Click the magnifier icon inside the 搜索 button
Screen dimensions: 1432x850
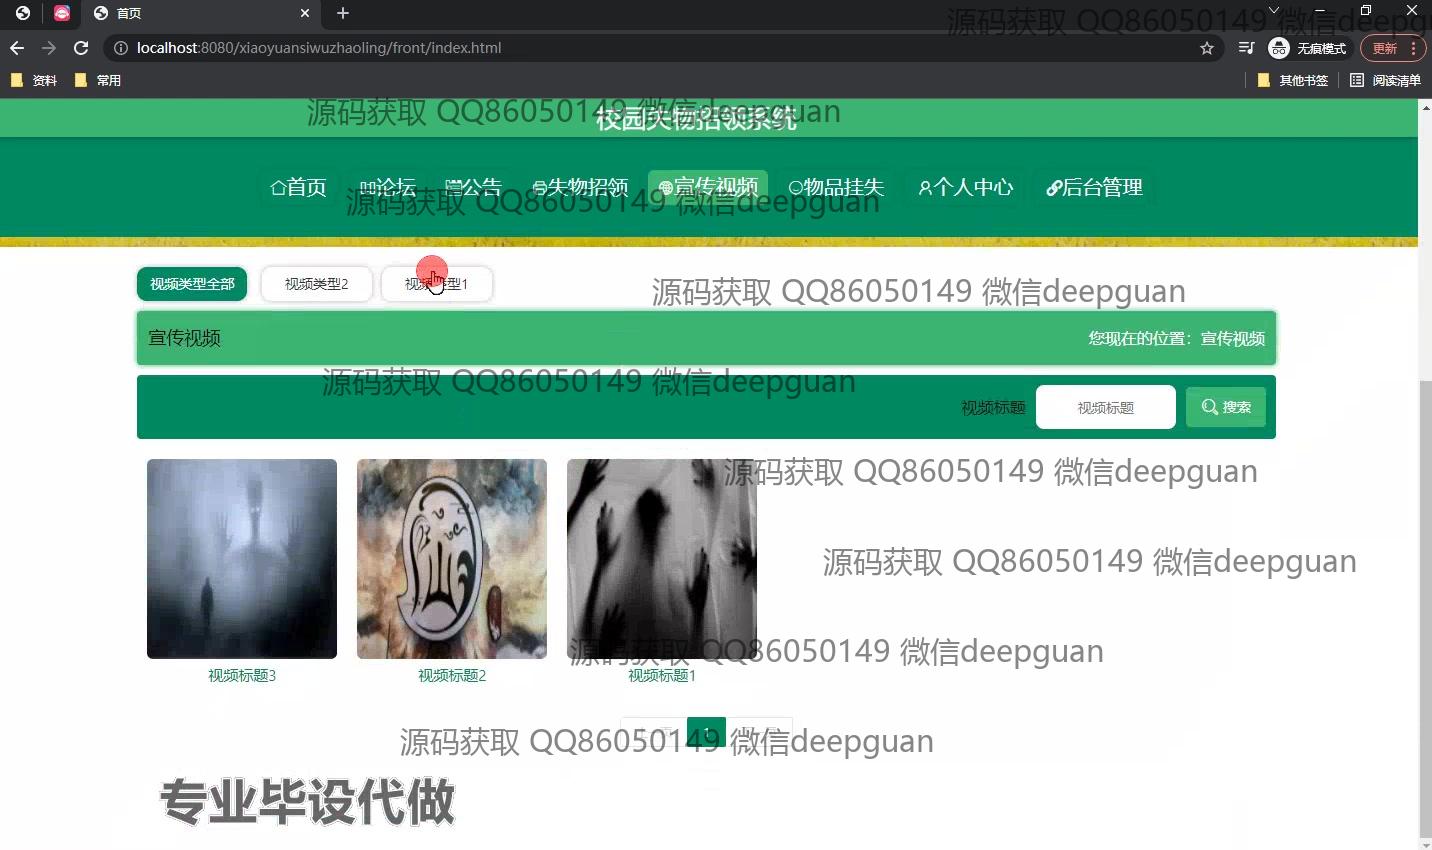[1209, 407]
